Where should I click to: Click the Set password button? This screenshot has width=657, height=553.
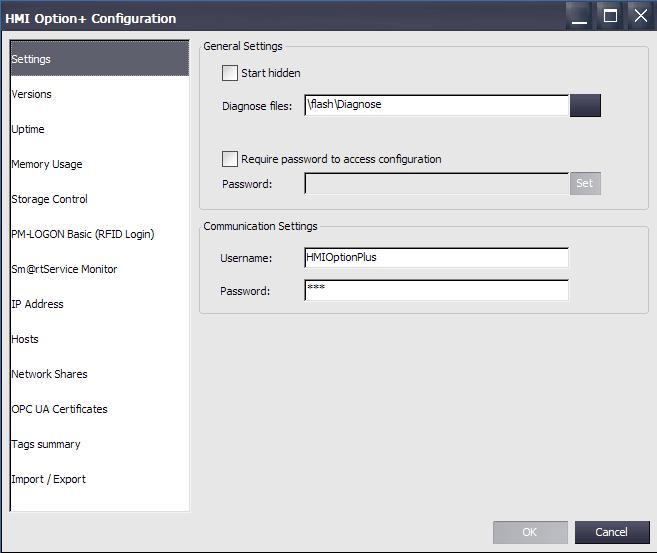[585, 183]
